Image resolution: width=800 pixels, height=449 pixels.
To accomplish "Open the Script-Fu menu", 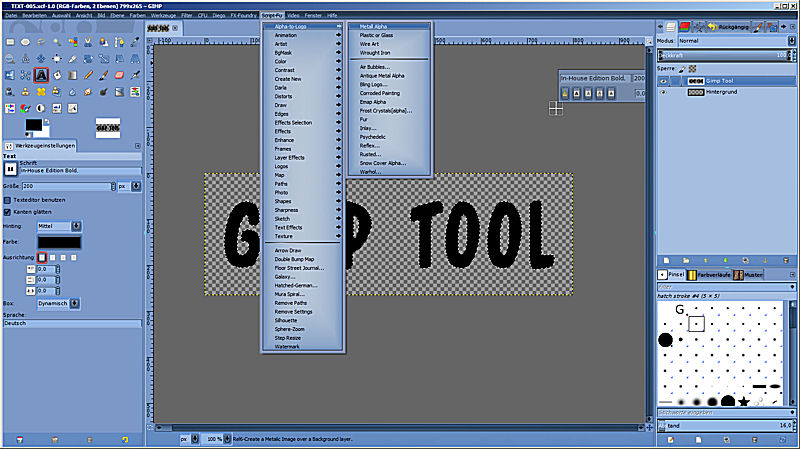I will pos(271,15).
